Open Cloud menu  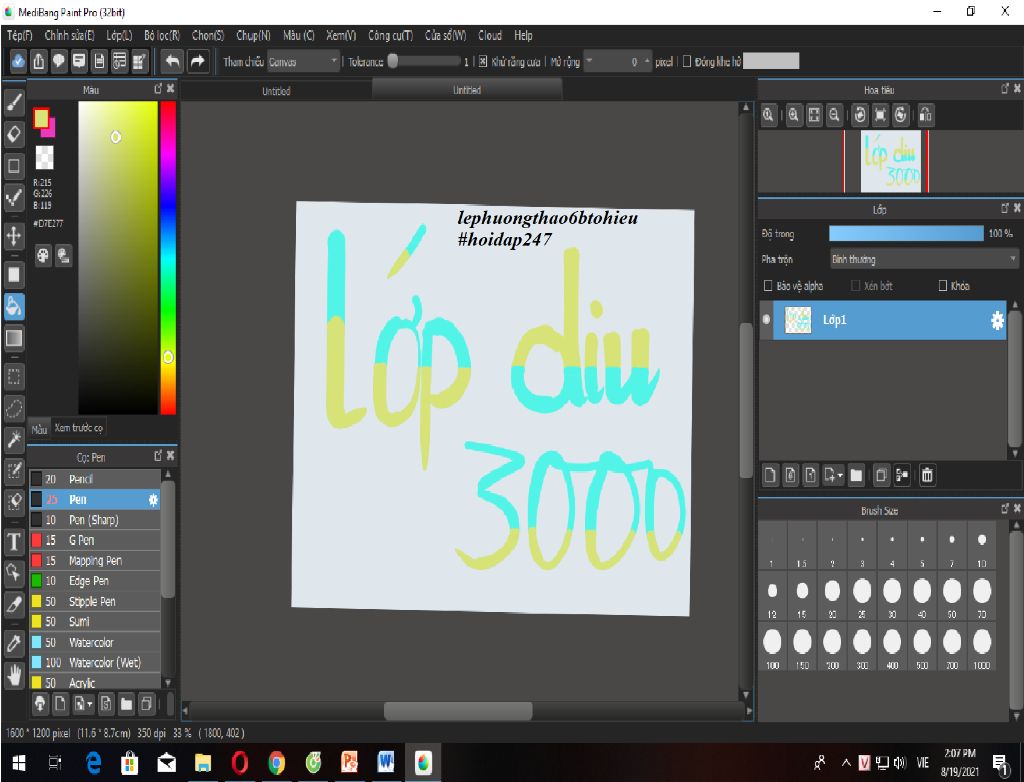(x=490, y=35)
